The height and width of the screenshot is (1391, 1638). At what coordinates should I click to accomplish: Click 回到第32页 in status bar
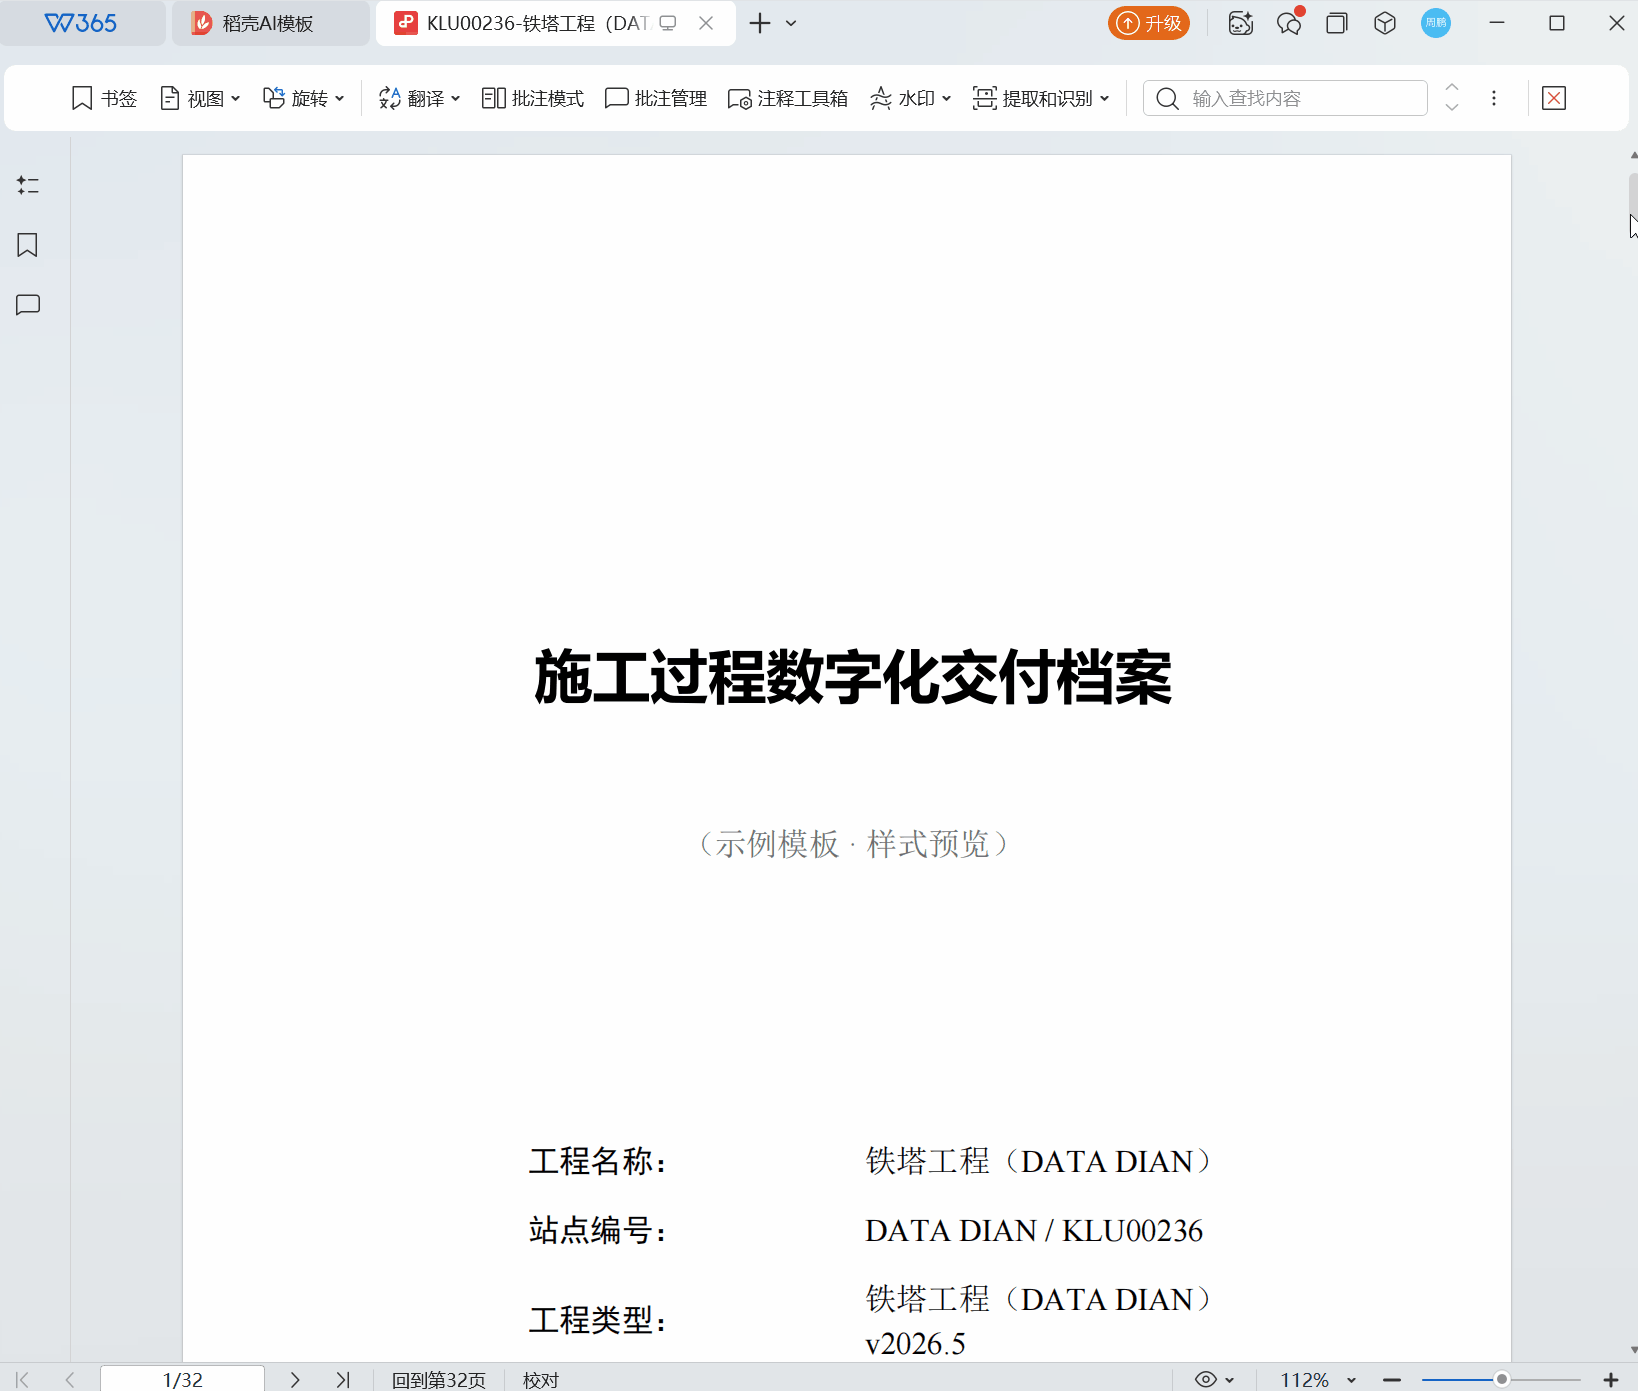click(x=439, y=1380)
